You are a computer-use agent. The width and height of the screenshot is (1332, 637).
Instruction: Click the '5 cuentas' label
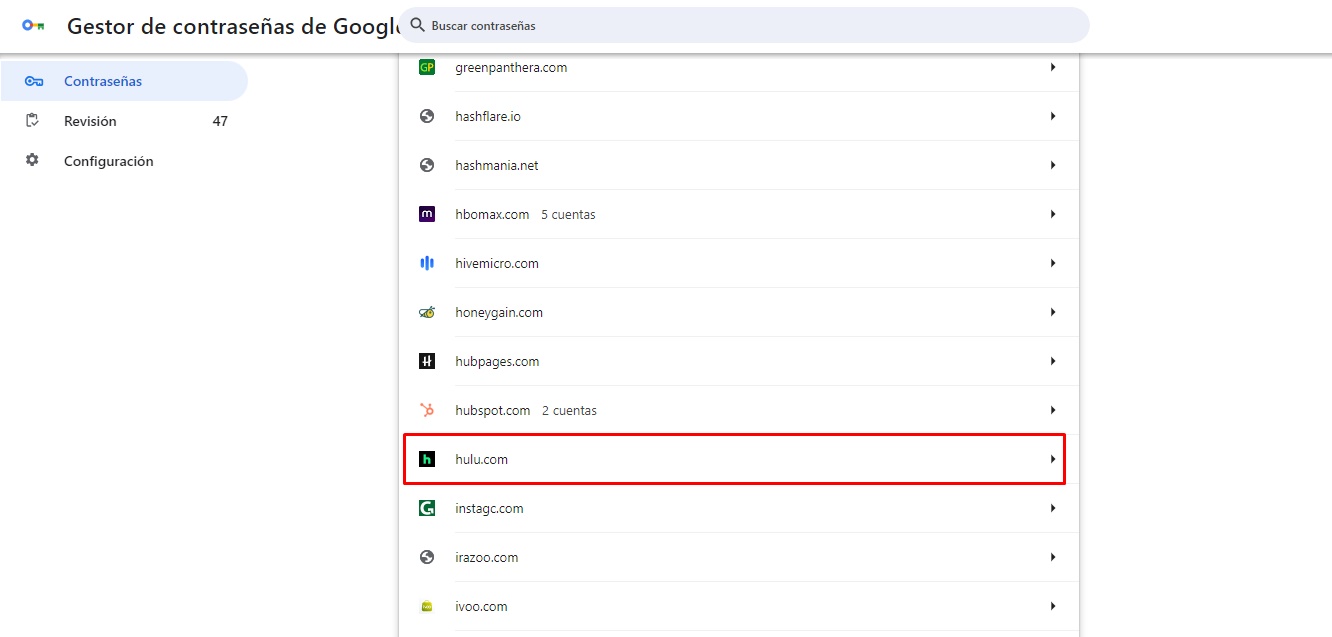click(568, 214)
